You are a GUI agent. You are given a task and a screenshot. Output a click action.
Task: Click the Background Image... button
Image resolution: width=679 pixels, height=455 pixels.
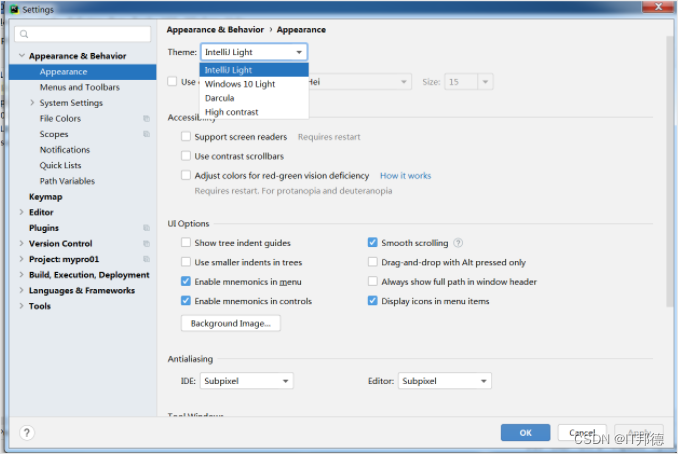point(231,324)
